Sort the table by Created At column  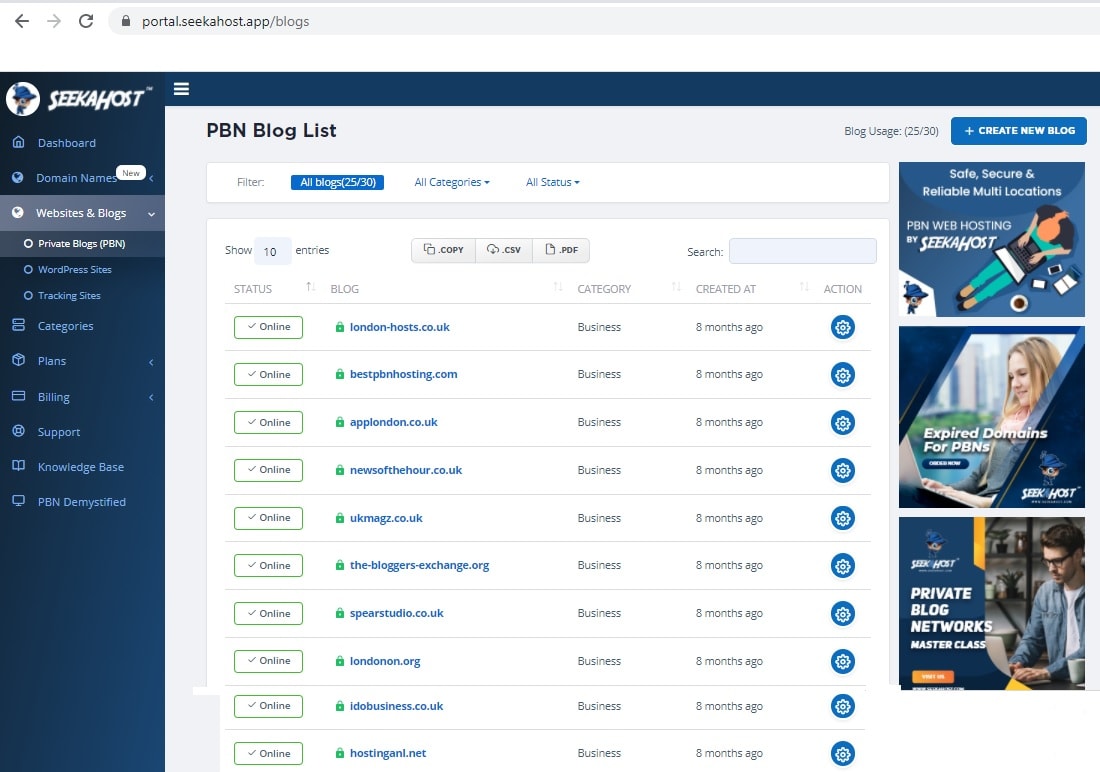coord(804,288)
